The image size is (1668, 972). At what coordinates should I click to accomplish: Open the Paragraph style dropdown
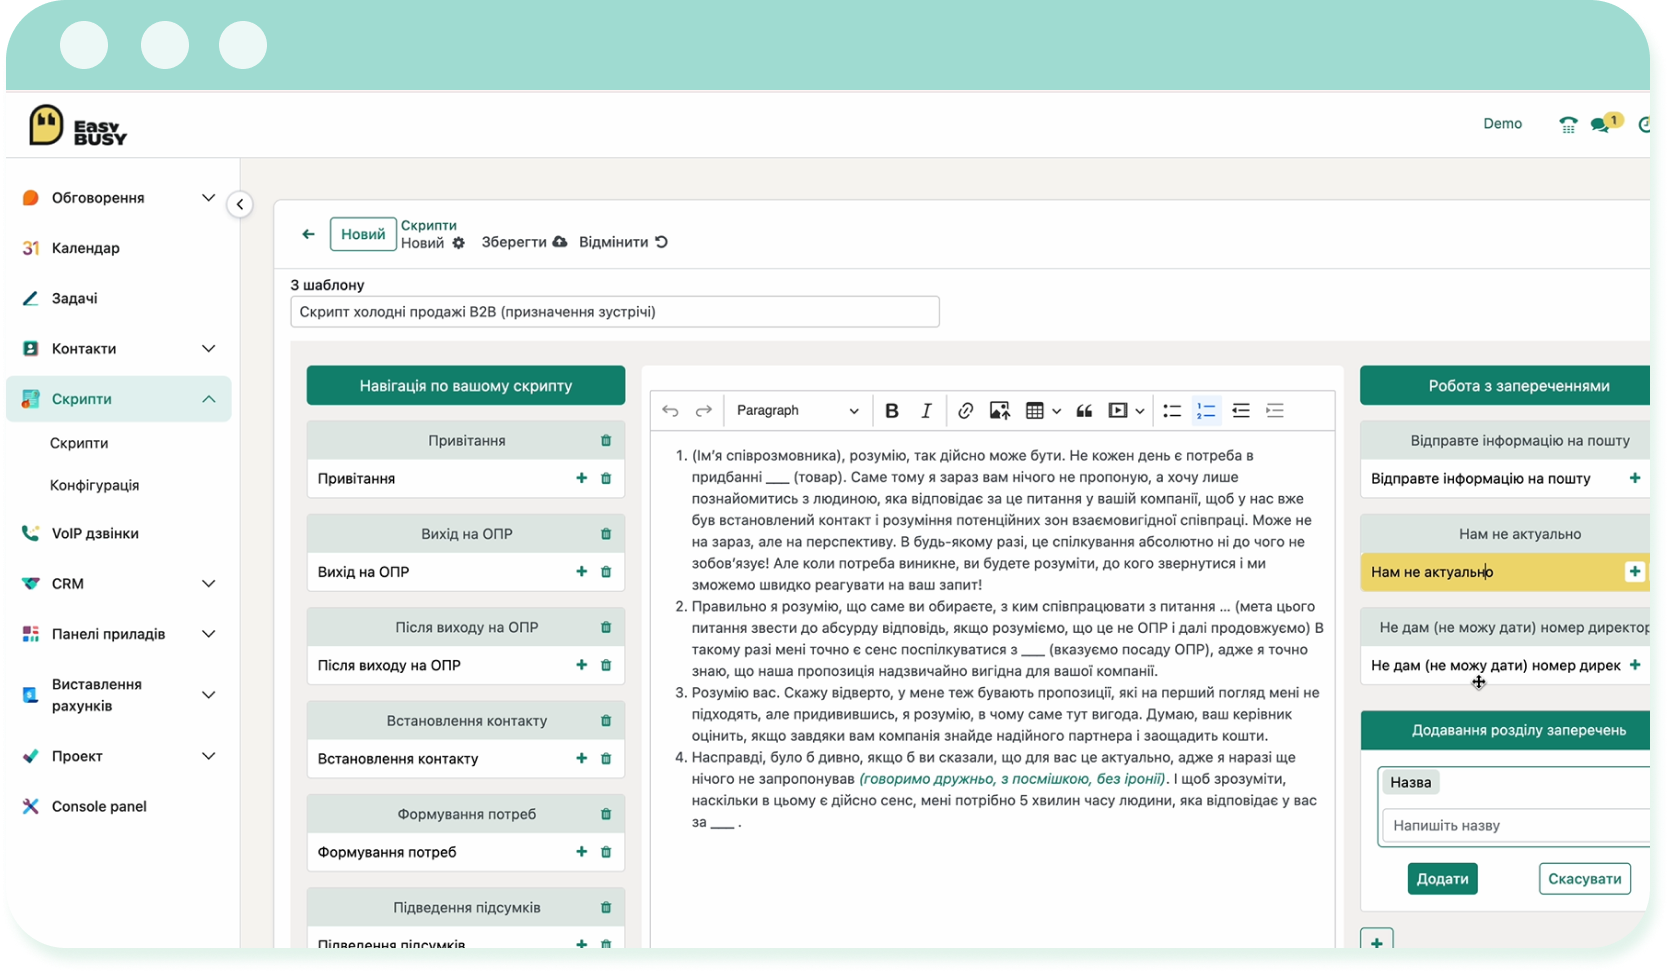pos(797,411)
